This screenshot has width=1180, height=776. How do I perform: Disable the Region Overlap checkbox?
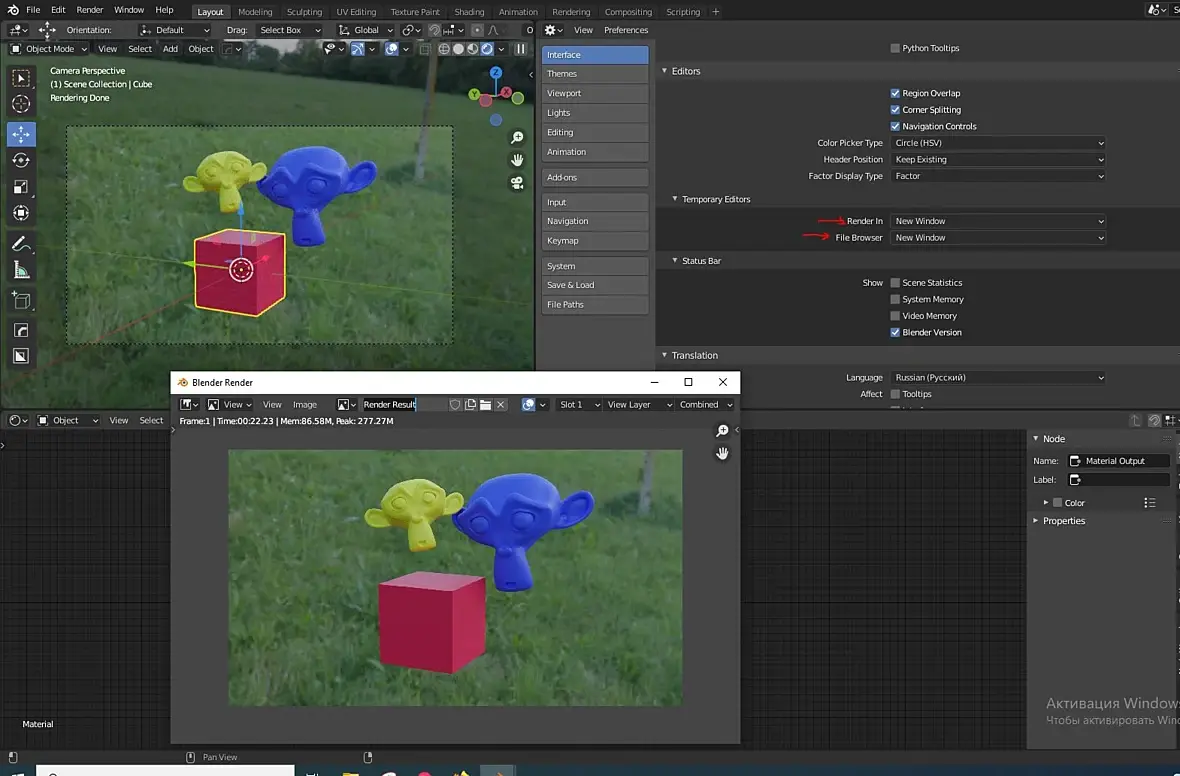click(x=895, y=93)
